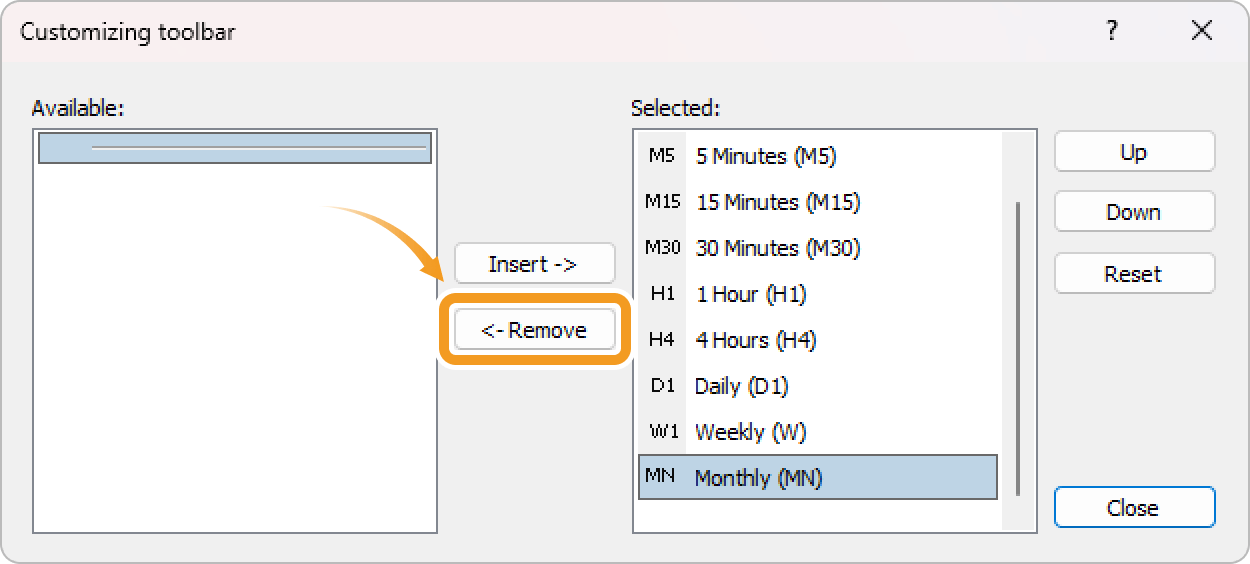Reset the toolbar to defaults
Viewport: 1250px width, 564px height.
pyautogui.click(x=1134, y=273)
